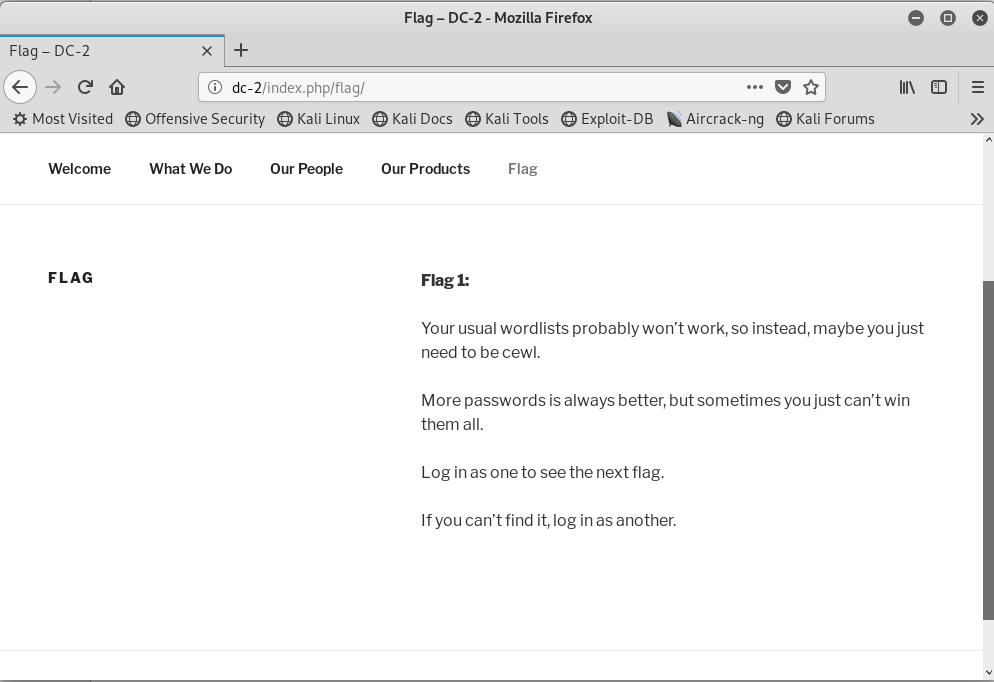Open Kali Forums bookmark
This screenshot has width=994, height=682.
coord(825,119)
